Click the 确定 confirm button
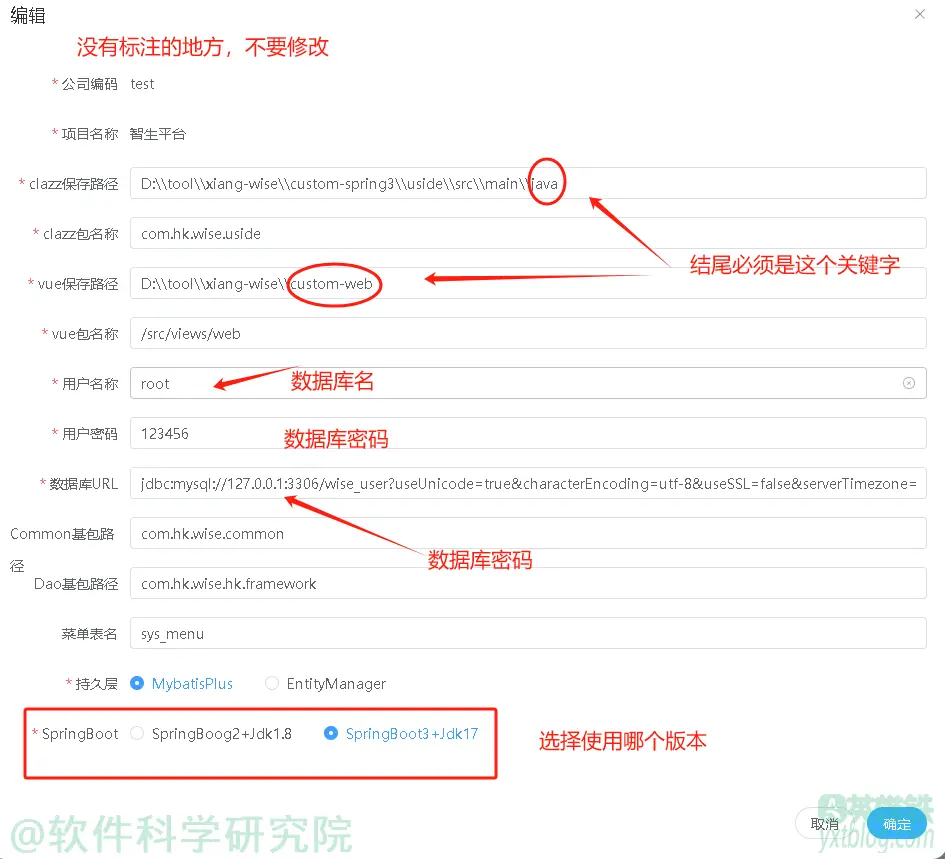The height and width of the screenshot is (859, 945). 896,824
